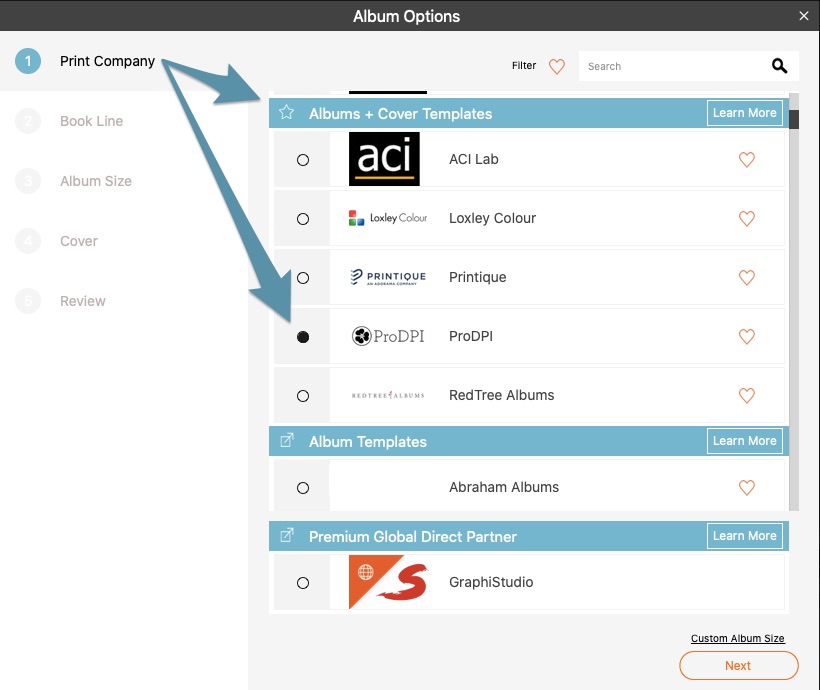Select the Loxley Colour radio button

coord(303,219)
